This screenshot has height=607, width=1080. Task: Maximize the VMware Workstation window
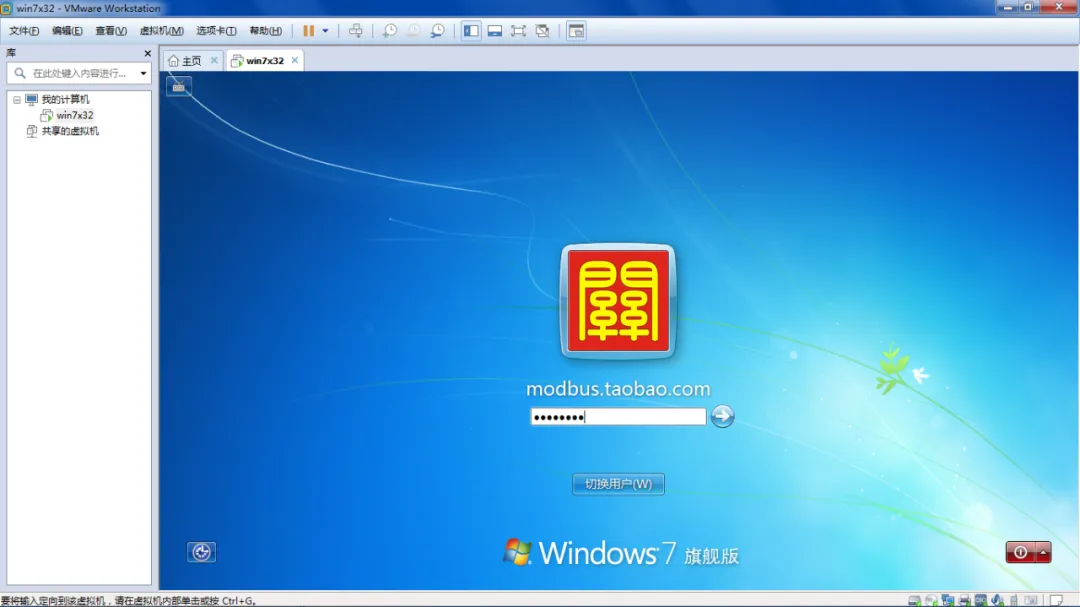[1028, 7]
